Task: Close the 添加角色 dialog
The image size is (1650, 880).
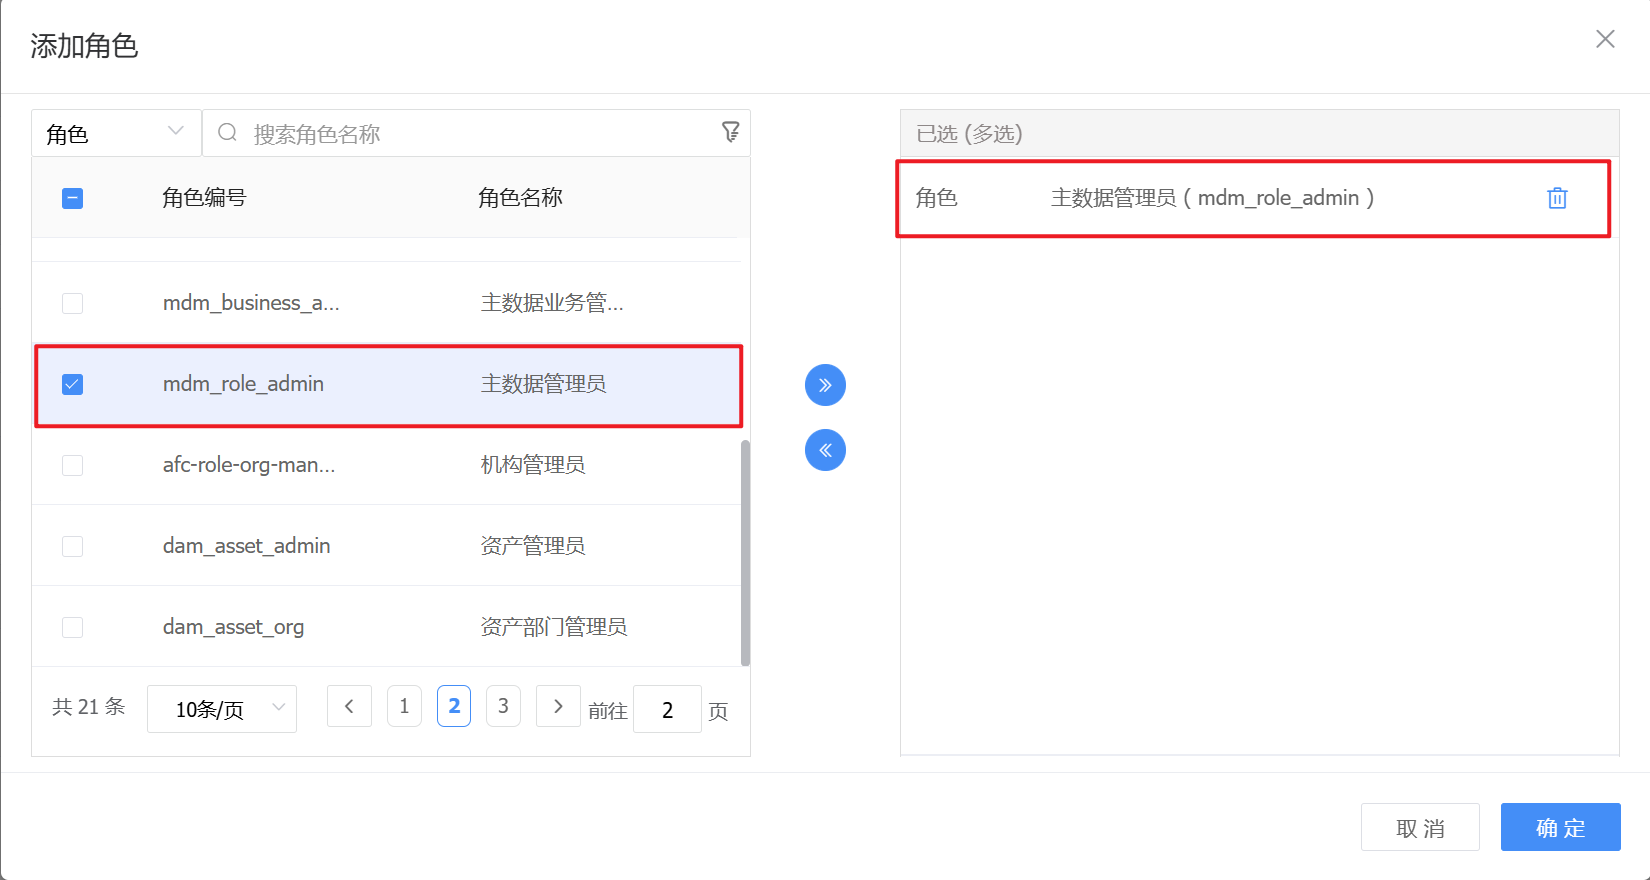Action: tap(1605, 39)
